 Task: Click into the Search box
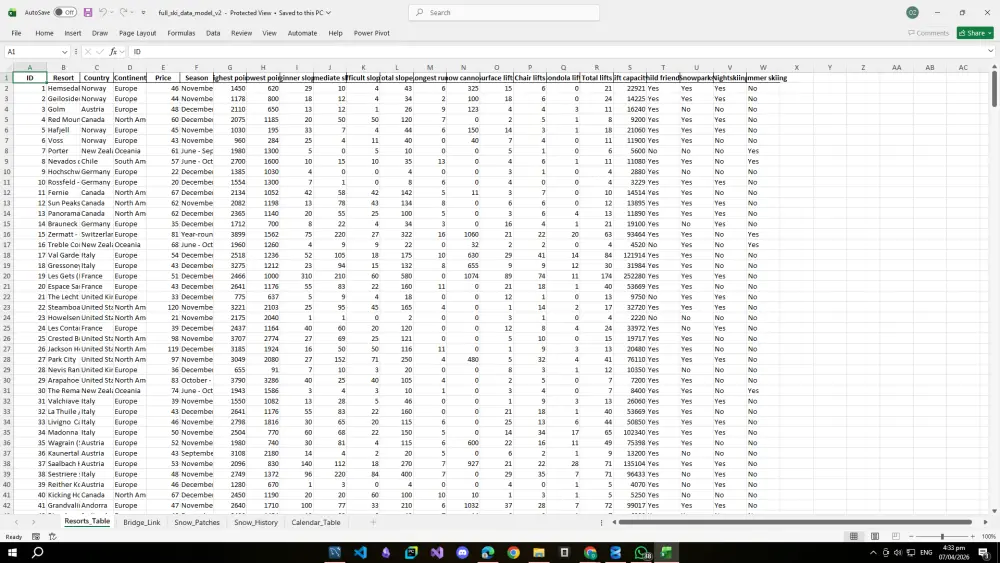pos(504,12)
